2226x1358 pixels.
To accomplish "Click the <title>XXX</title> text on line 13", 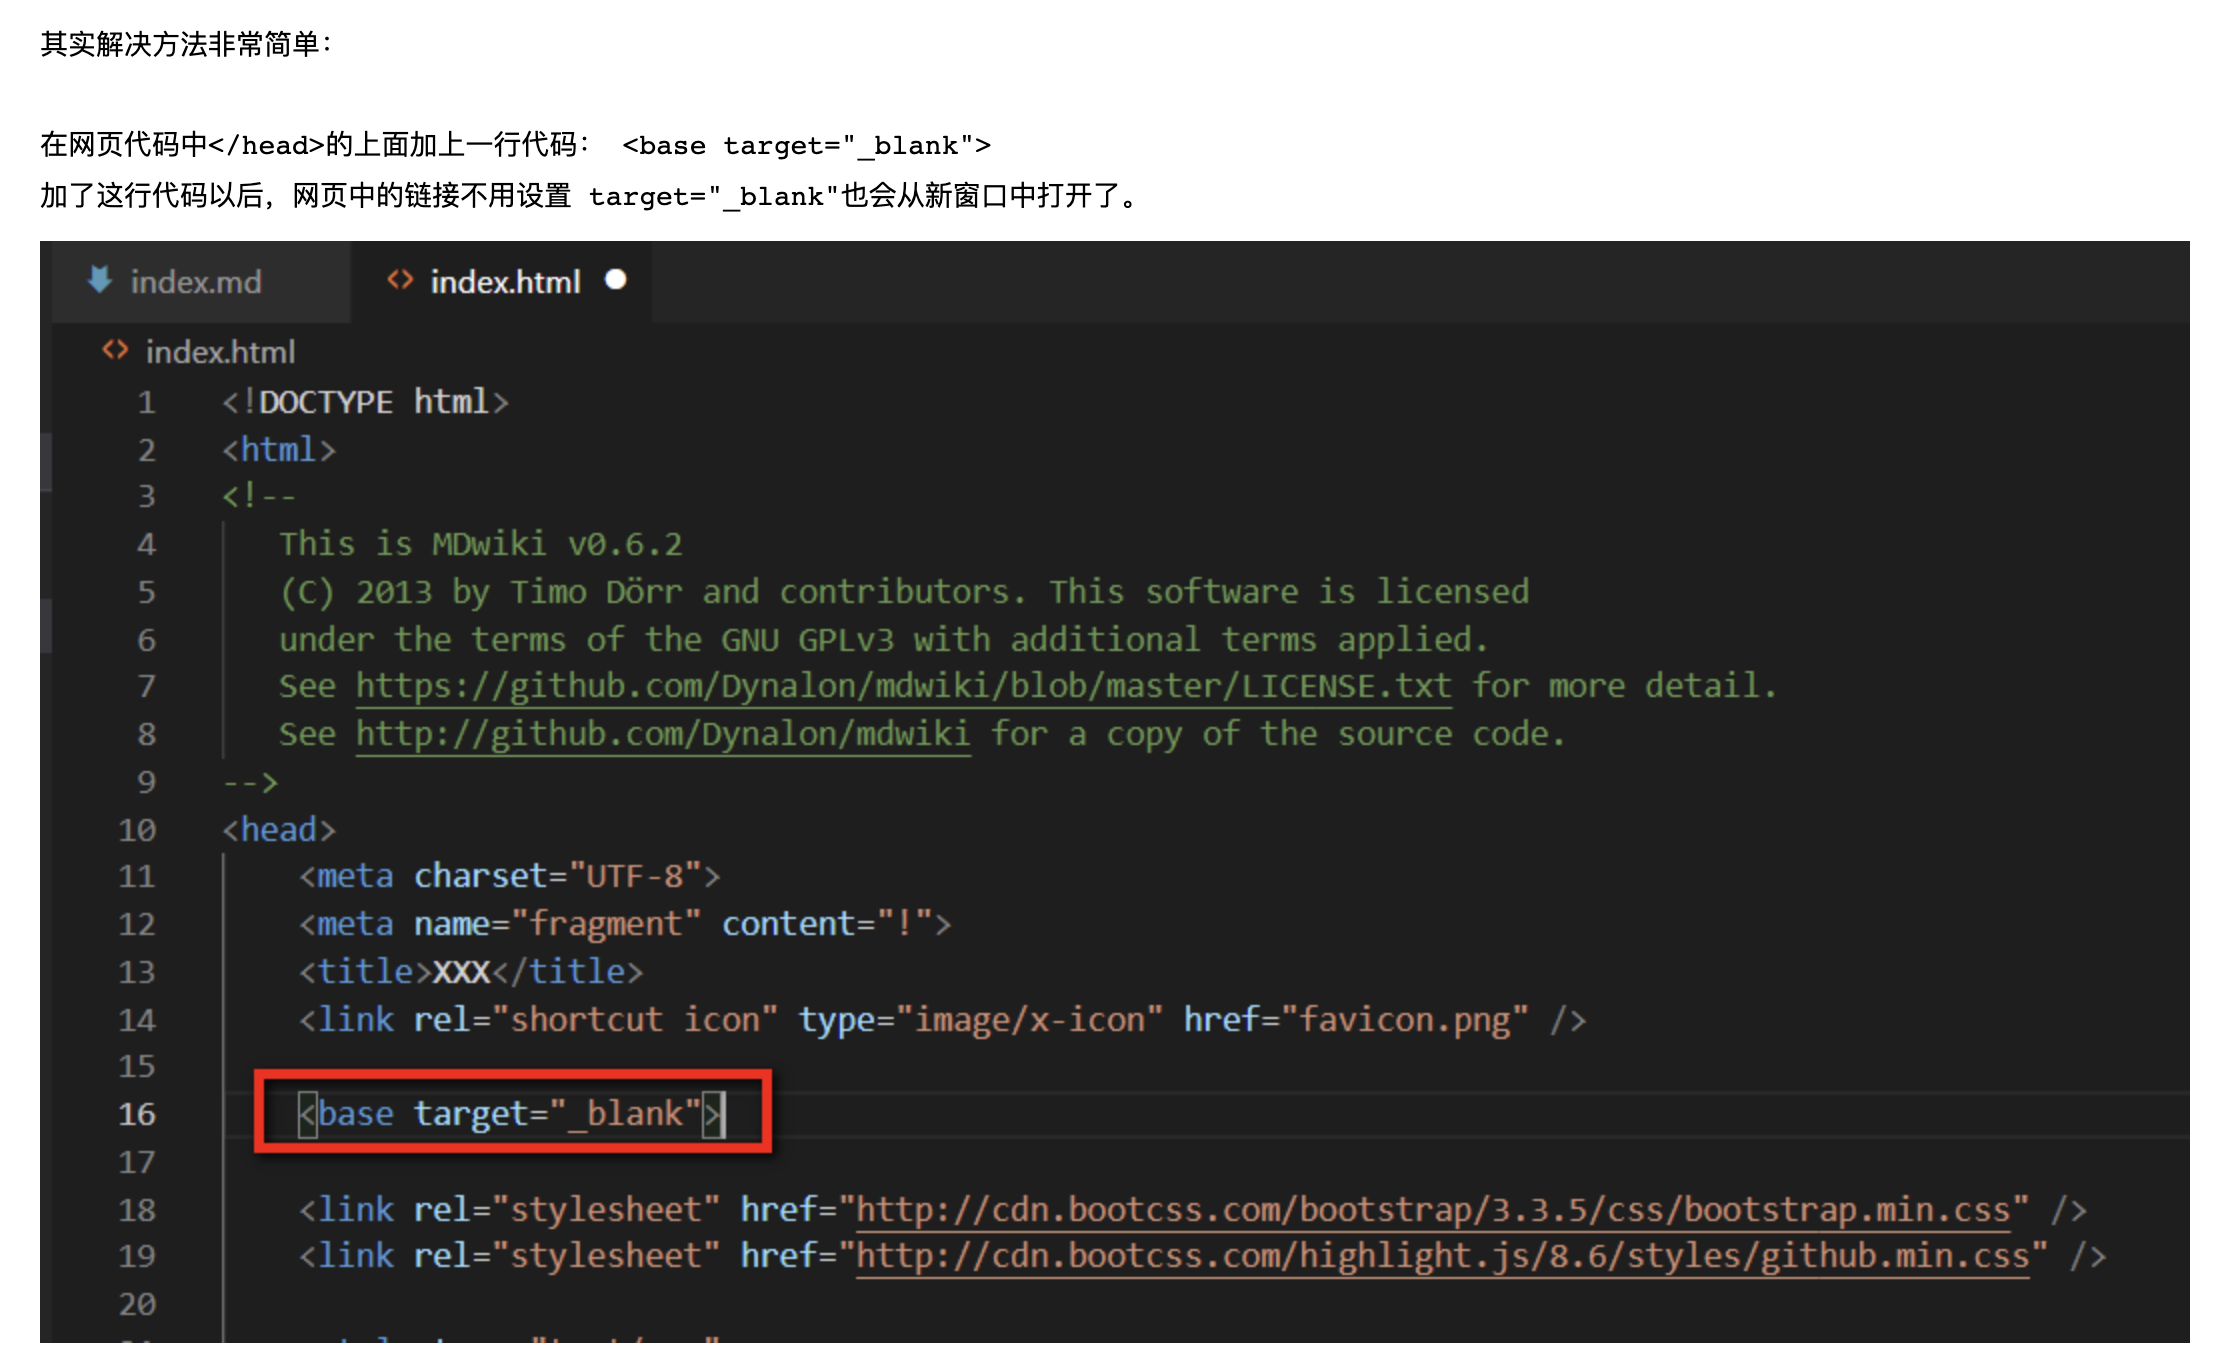I will 470,971.
